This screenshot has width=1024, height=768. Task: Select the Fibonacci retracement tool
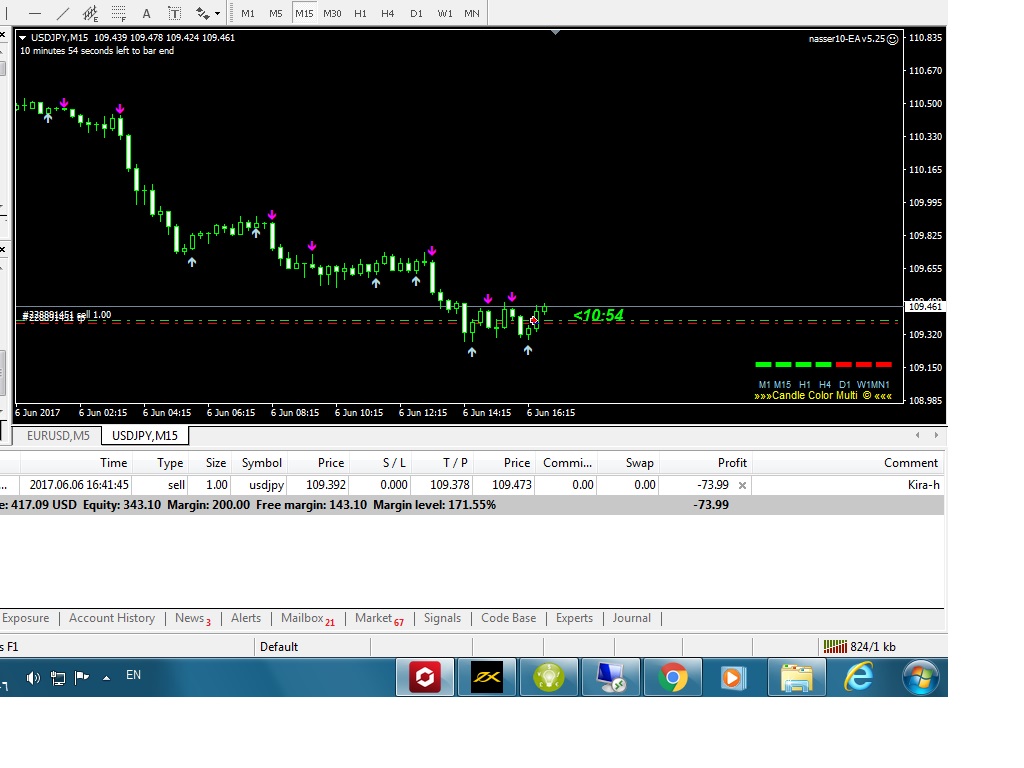118,13
